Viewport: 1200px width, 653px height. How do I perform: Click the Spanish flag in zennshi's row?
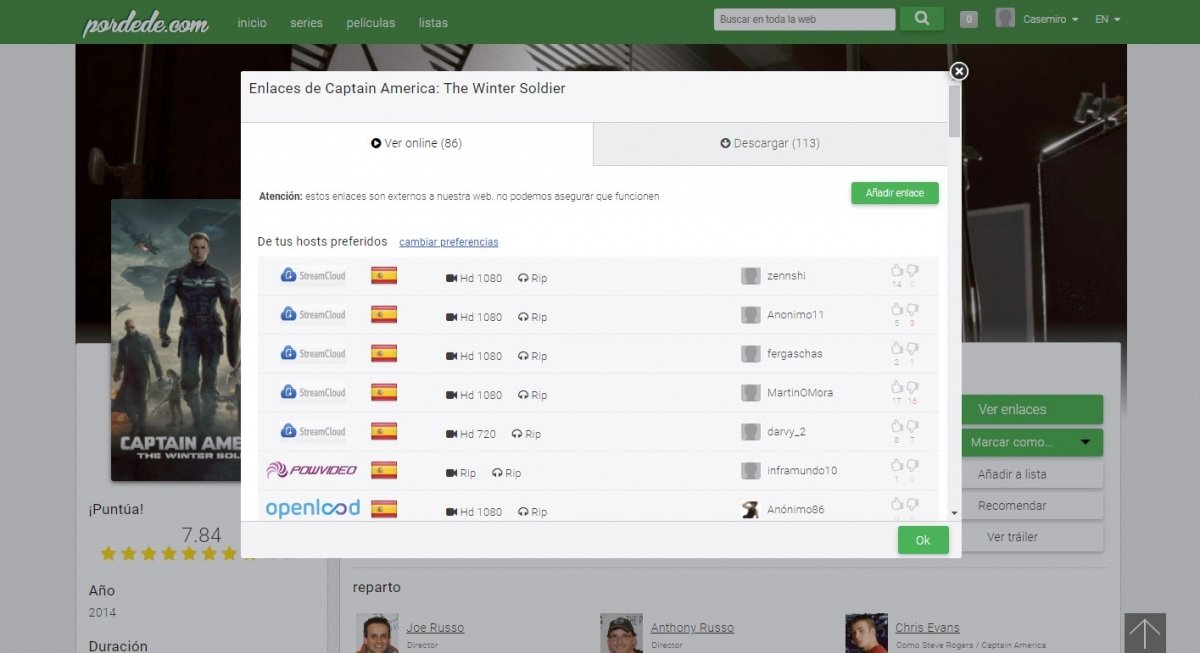(x=384, y=276)
